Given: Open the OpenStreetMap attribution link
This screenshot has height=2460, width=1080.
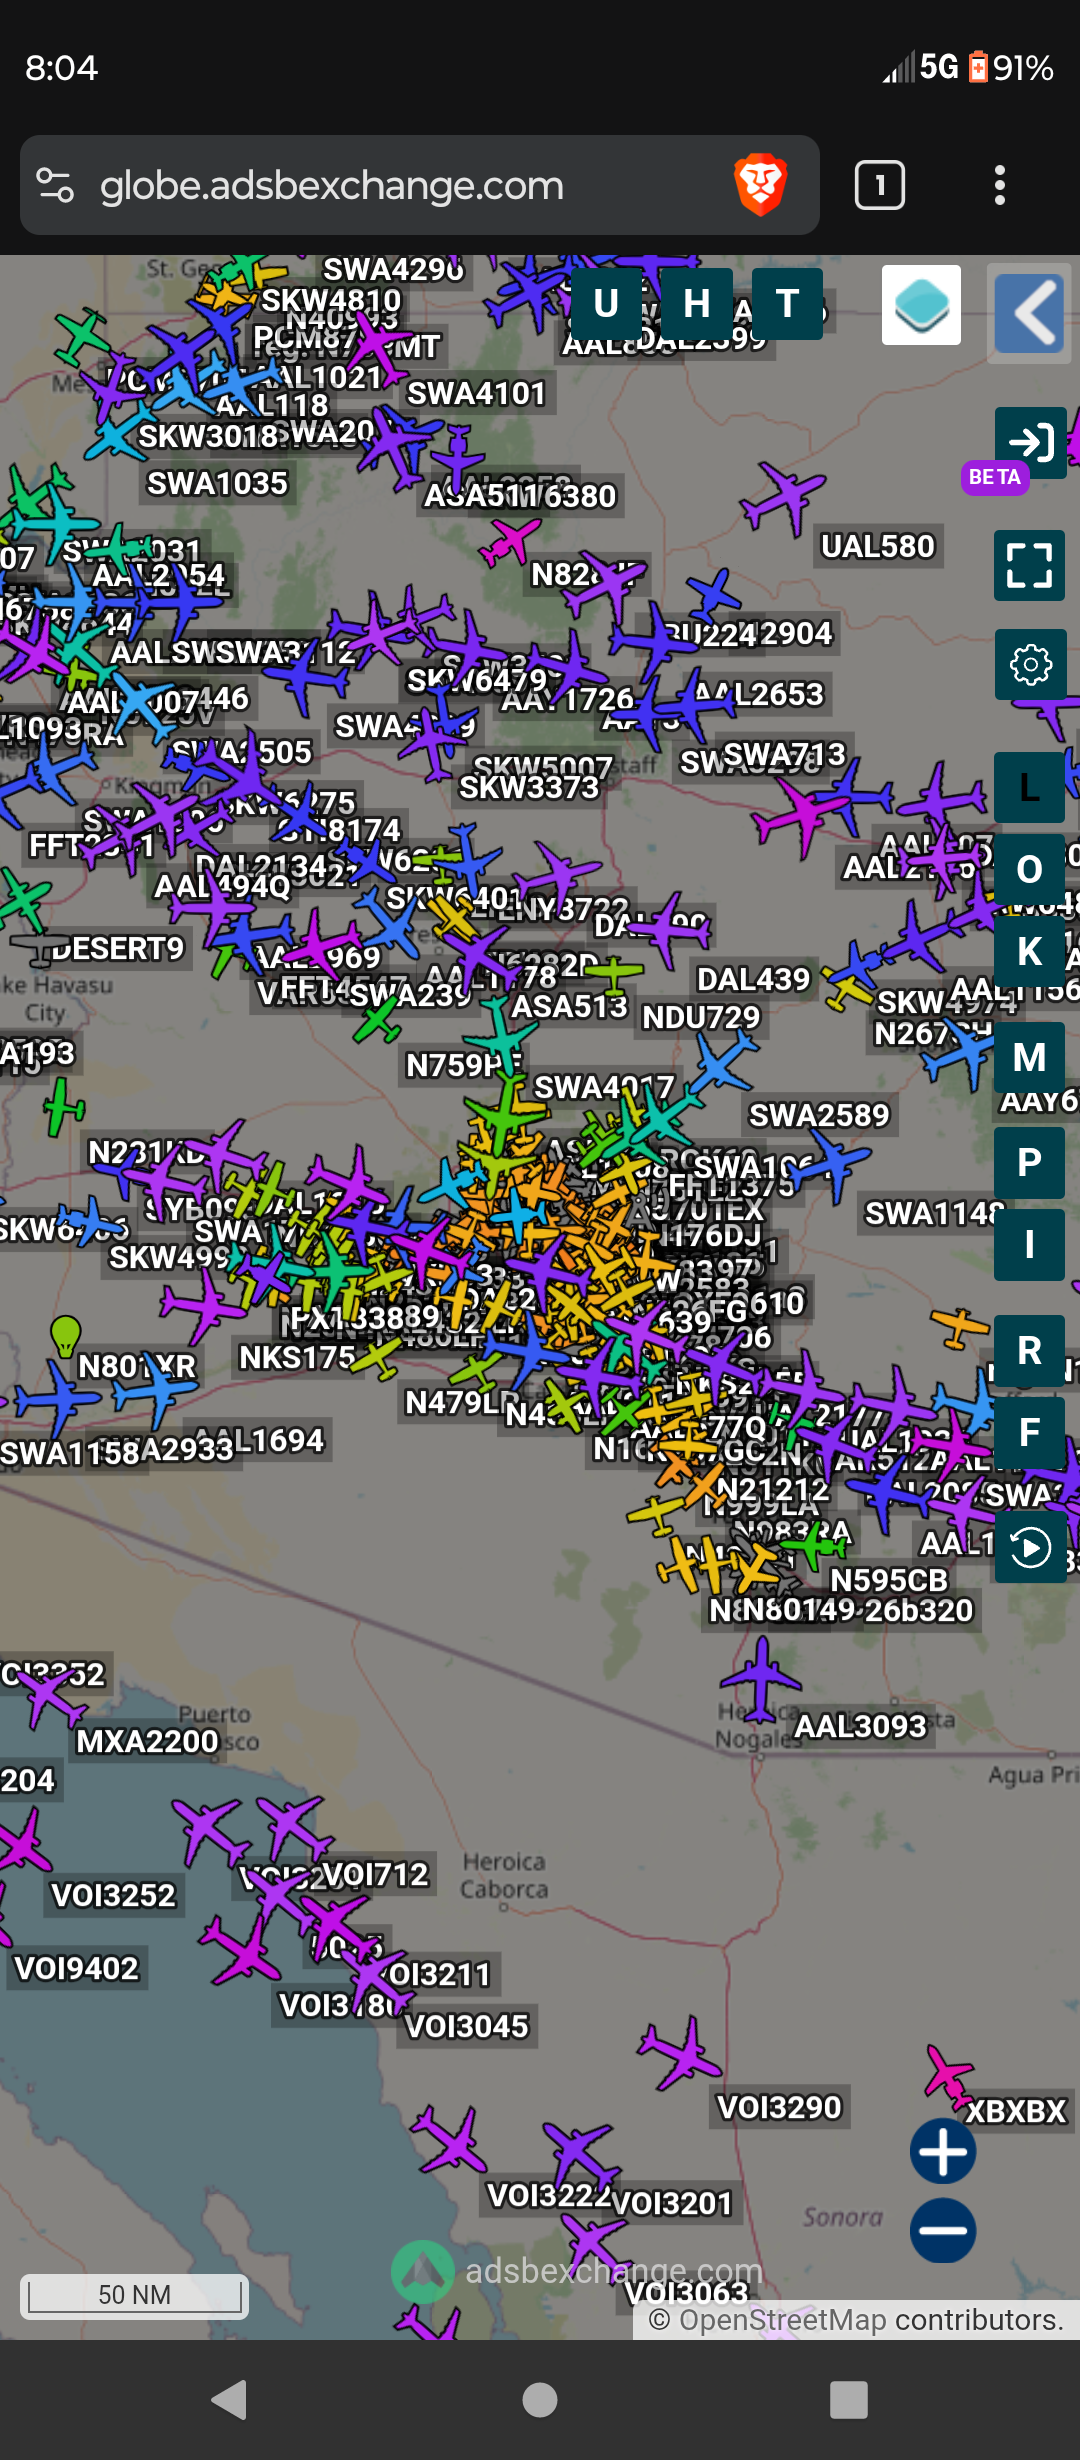Looking at the screenshot, I should pos(782,2320).
